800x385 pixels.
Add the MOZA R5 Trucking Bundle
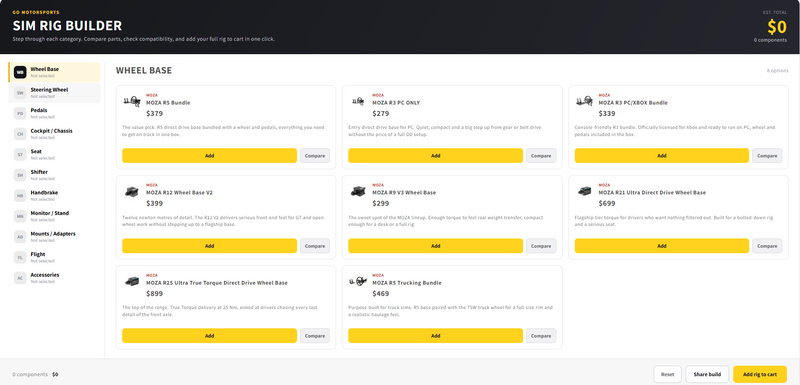coord(436,336)
